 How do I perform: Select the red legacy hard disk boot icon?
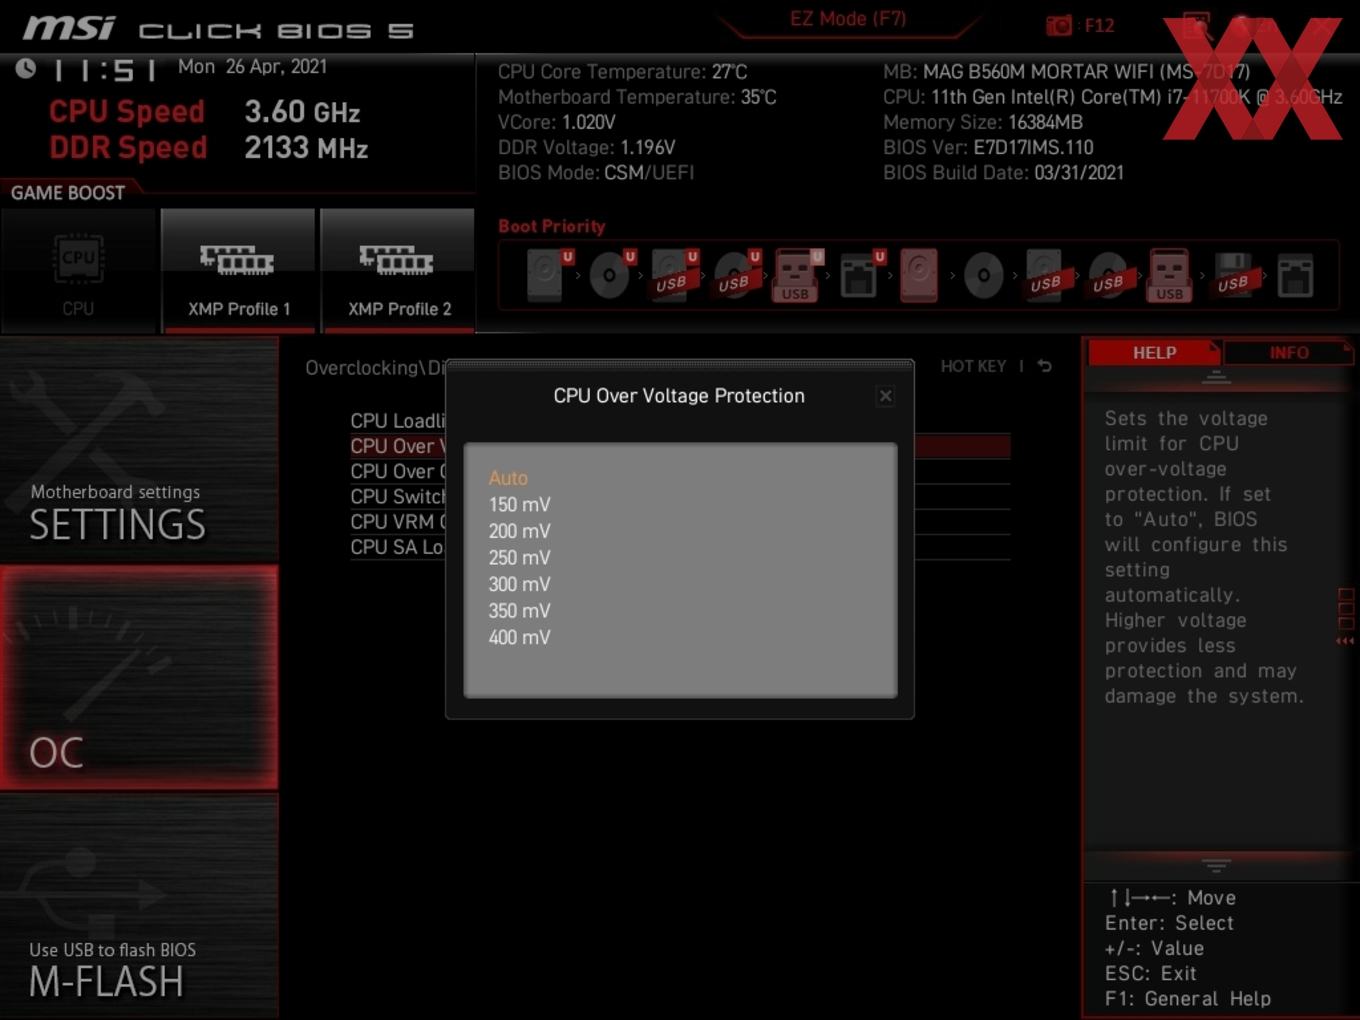click(920, 275)
